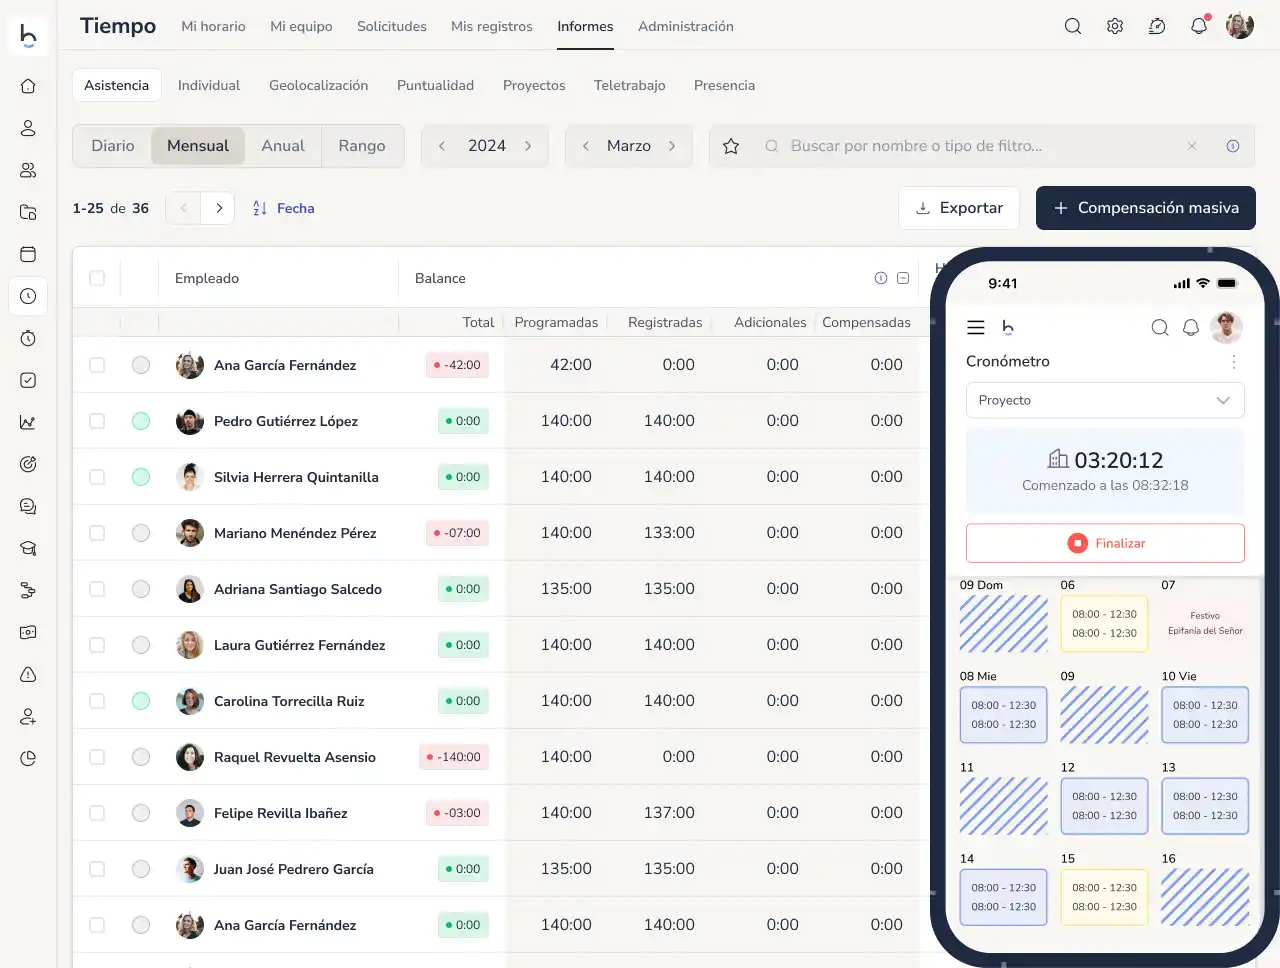Open the notifications bell in top bar
Viewport: 1280px width, 968px height.
coord(1198,26)
